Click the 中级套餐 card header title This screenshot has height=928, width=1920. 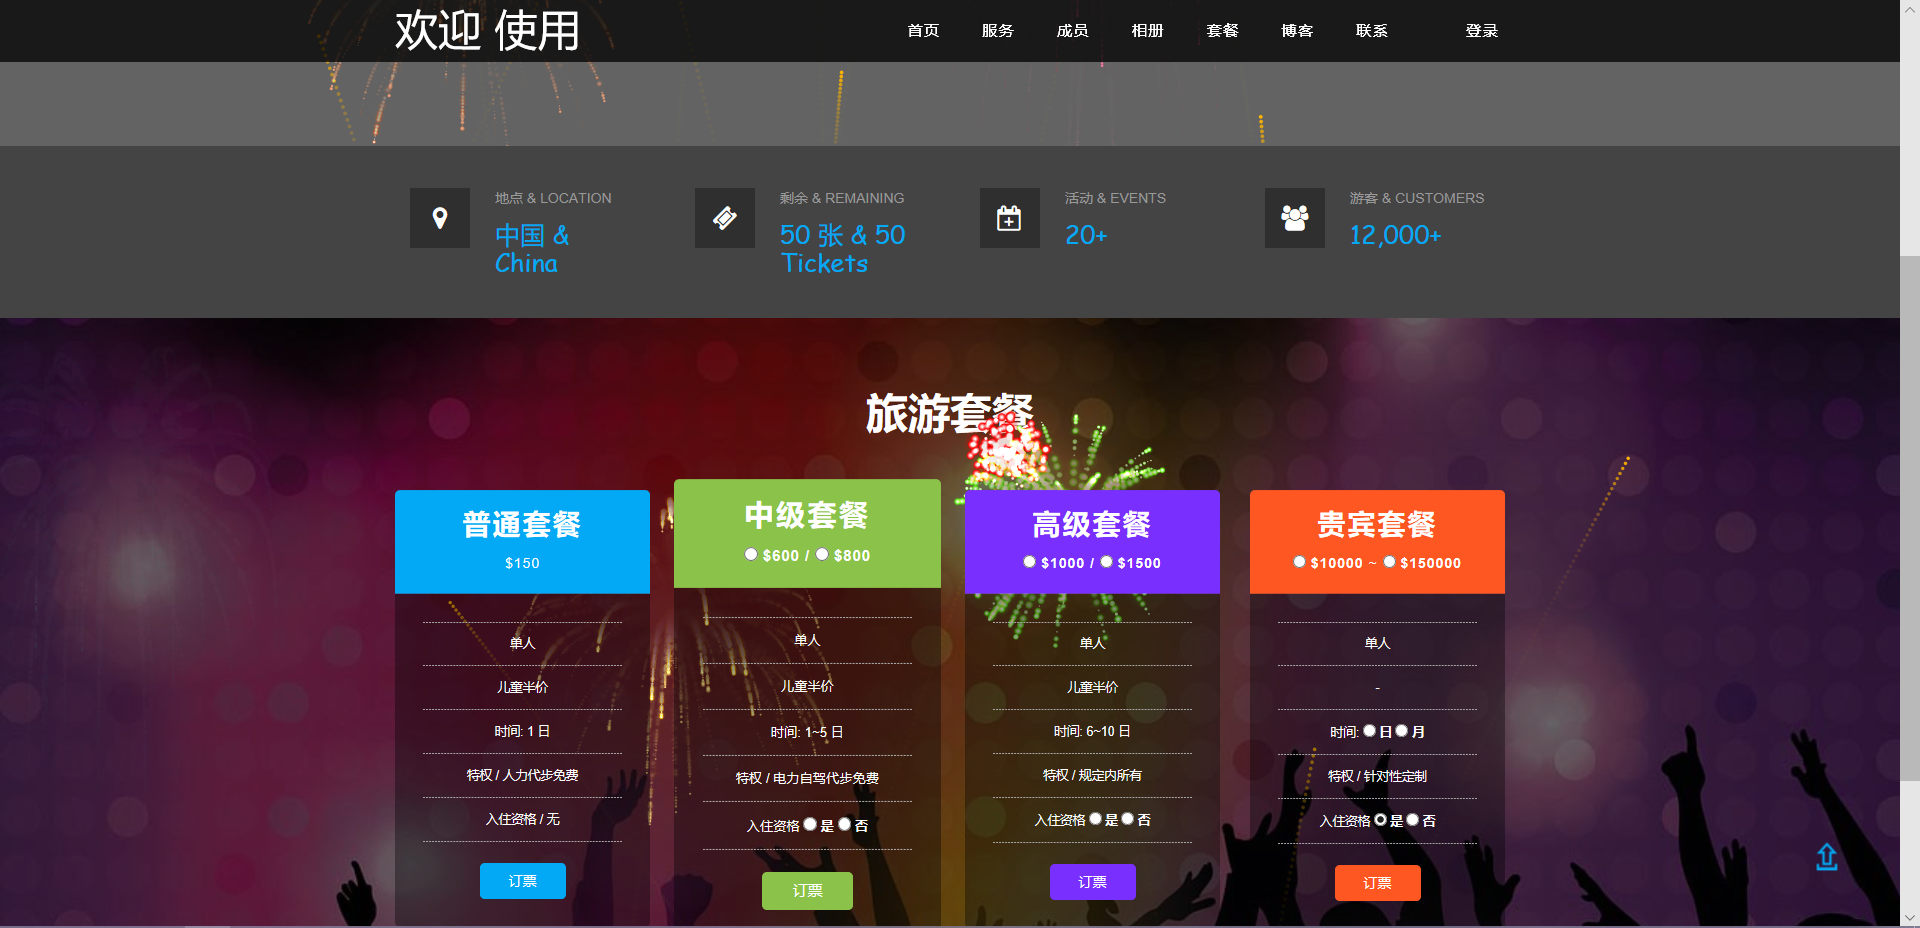807,516
